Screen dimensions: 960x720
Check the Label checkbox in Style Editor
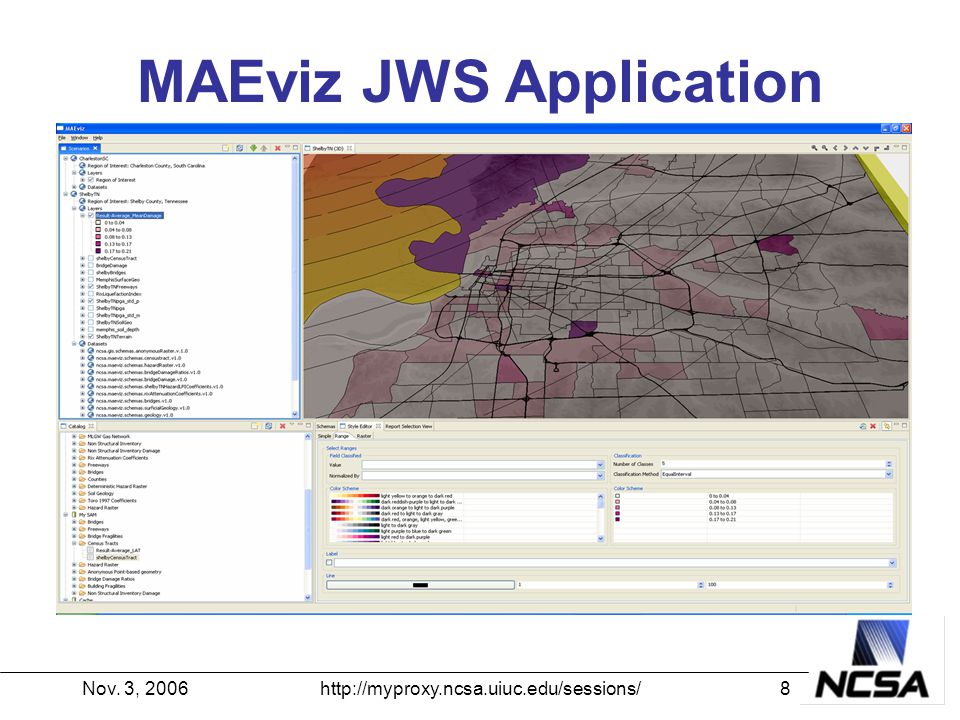(329, 563)
